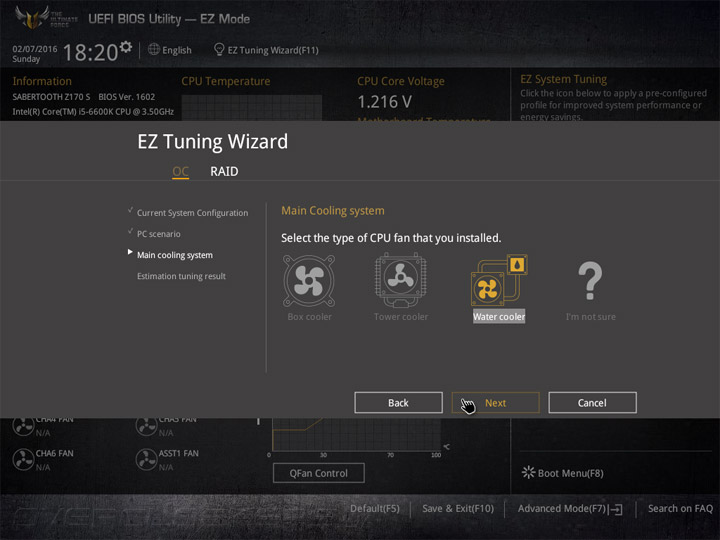
Task: Click the ASST1 FAN icon
Action: coord(146,460)
